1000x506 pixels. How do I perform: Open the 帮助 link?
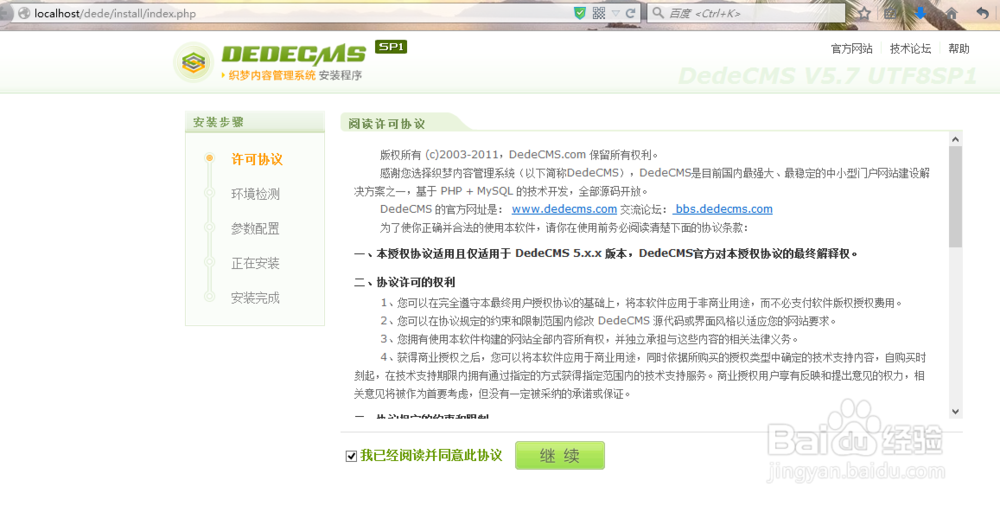[959, 48]
